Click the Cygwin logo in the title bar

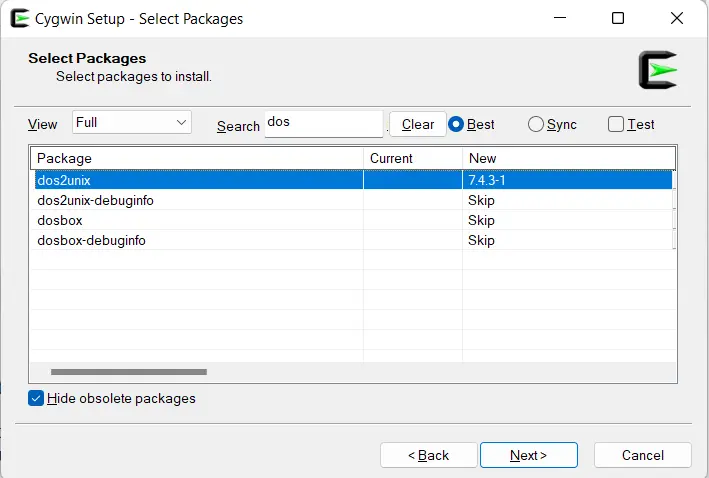coord(20,19)
